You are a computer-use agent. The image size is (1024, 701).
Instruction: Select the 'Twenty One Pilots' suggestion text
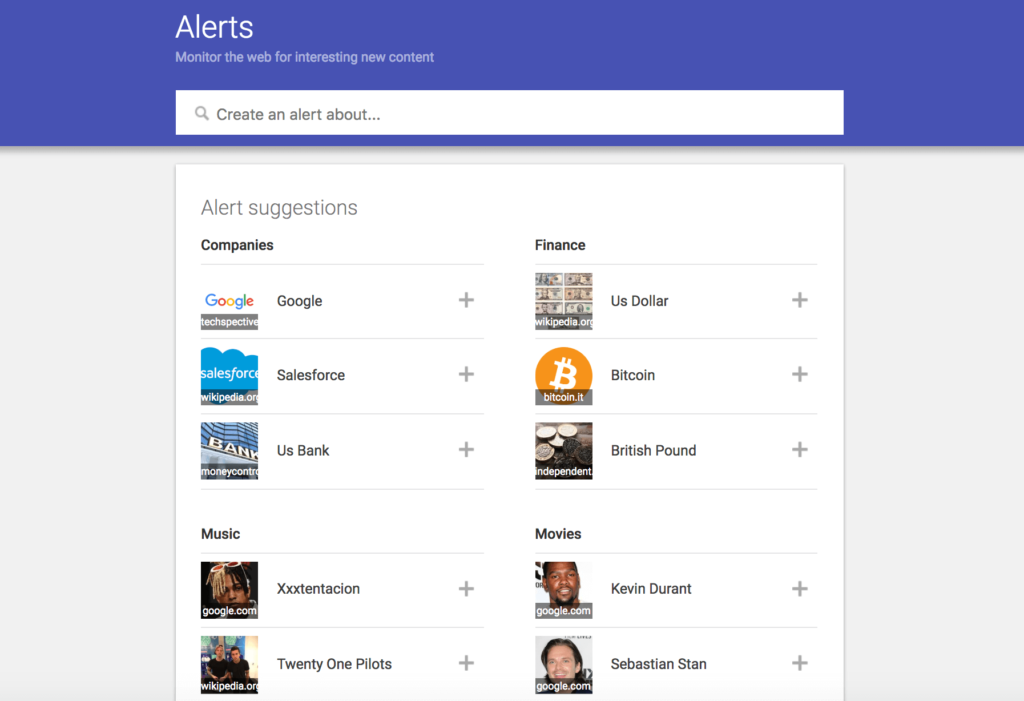tap(334, 664)
